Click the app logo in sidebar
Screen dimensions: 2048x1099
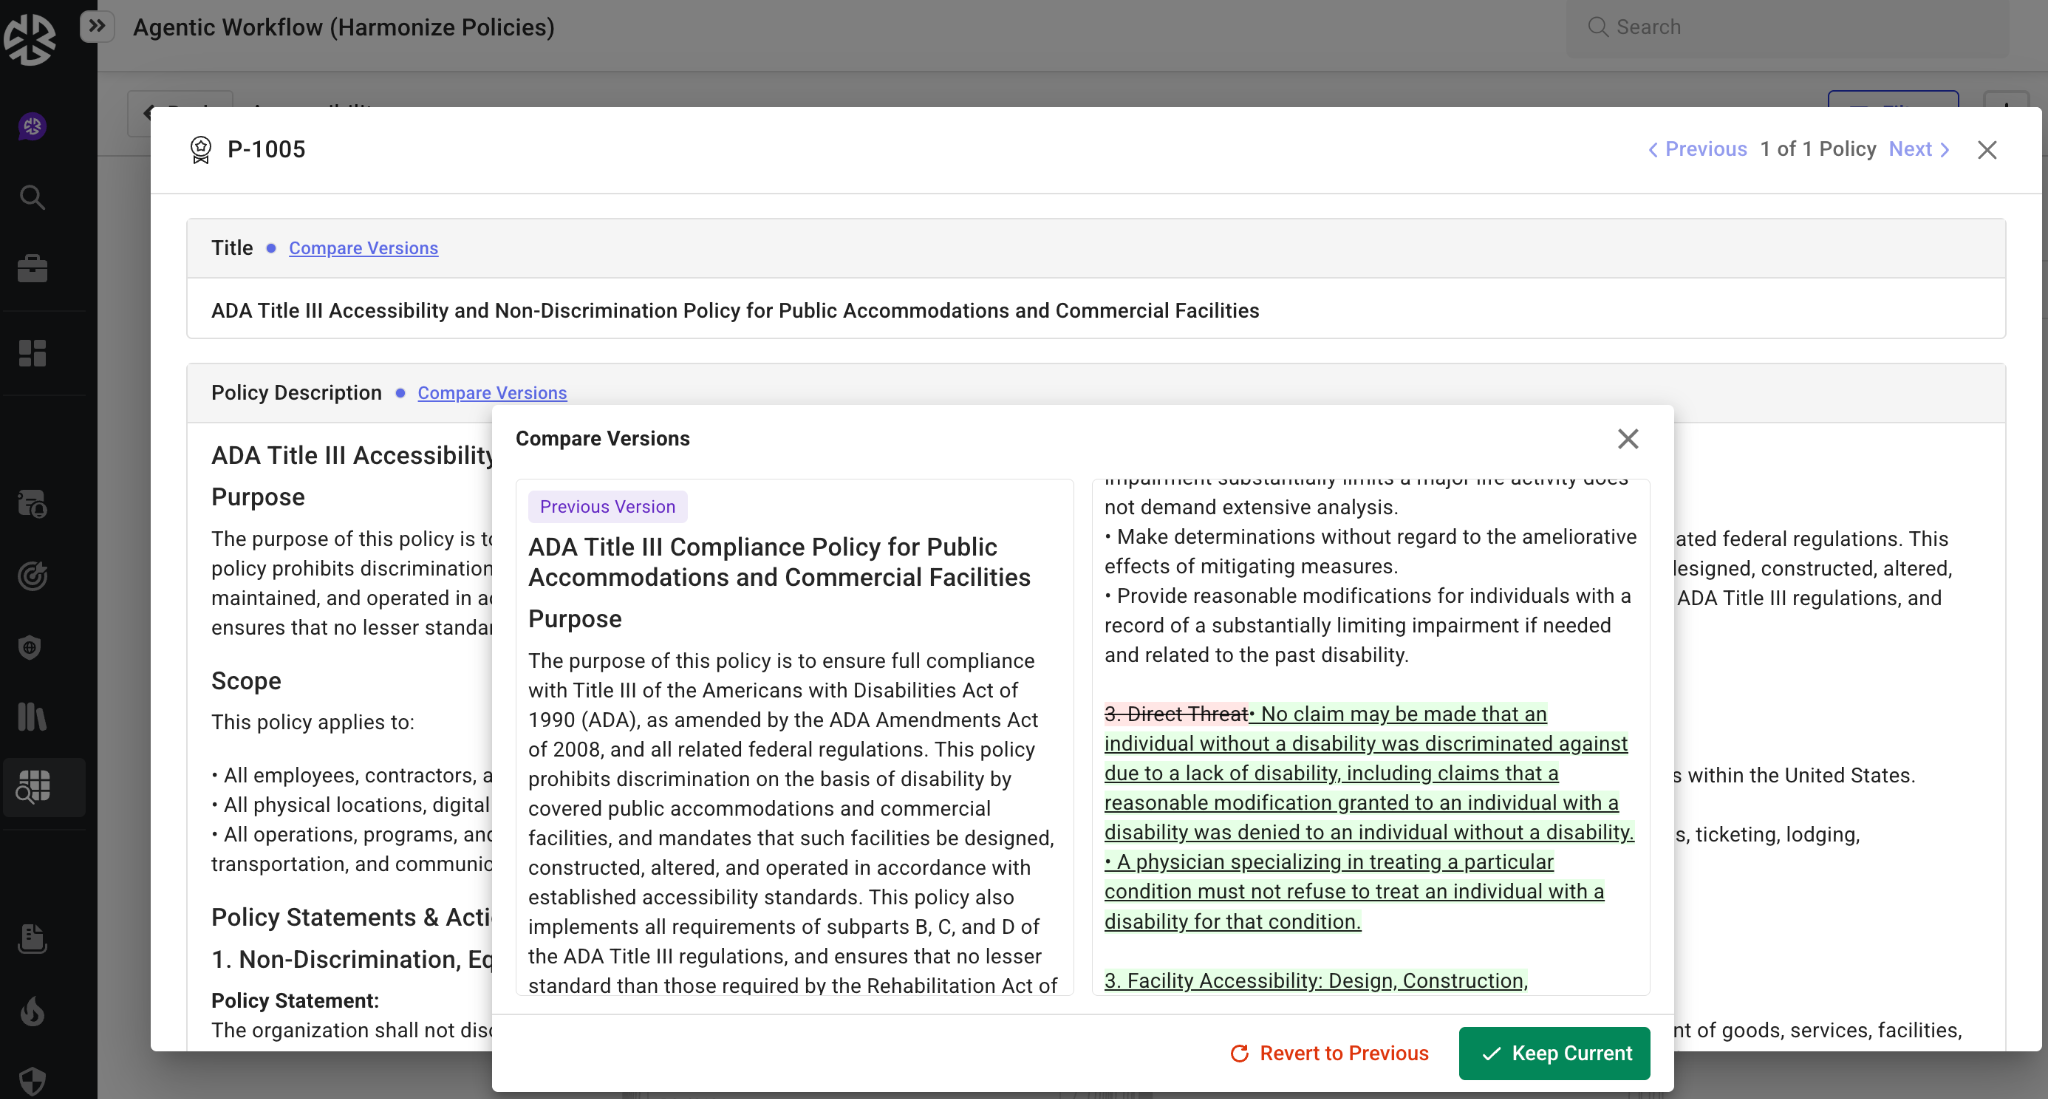tap(30, 39)
